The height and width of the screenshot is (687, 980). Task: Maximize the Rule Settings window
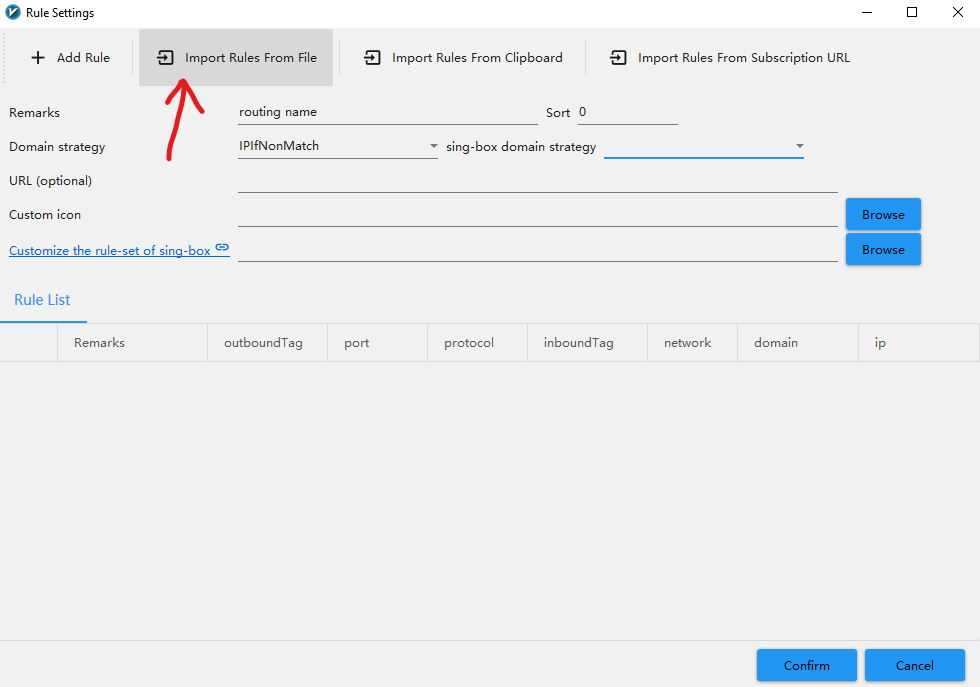912,13
